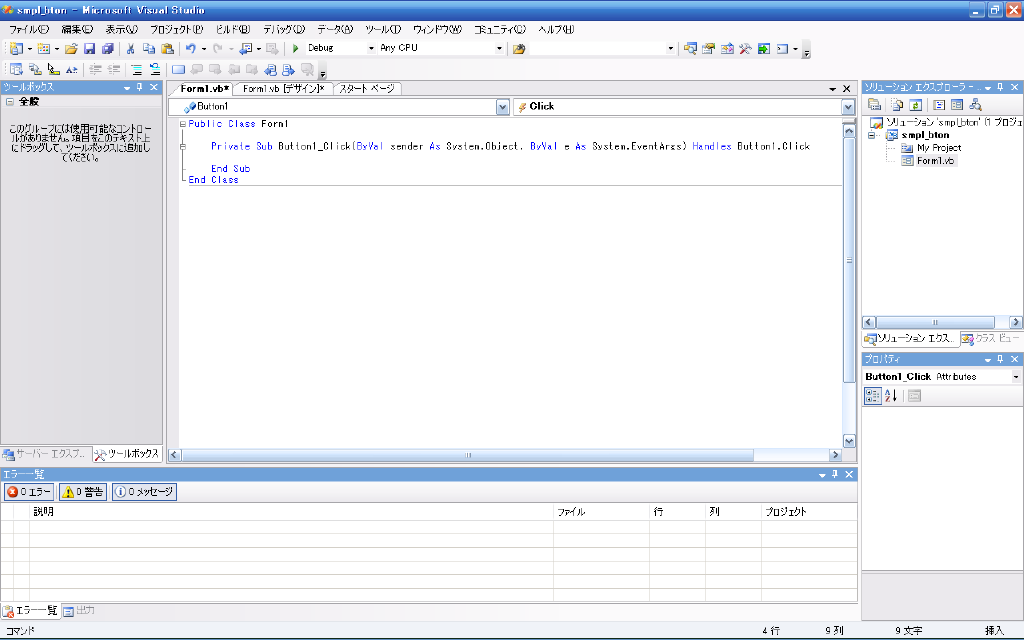Viewport: 1024px width, 640px height.
Task: Open the Any CPU platform dropdown
Action: [x=499, y=48]
